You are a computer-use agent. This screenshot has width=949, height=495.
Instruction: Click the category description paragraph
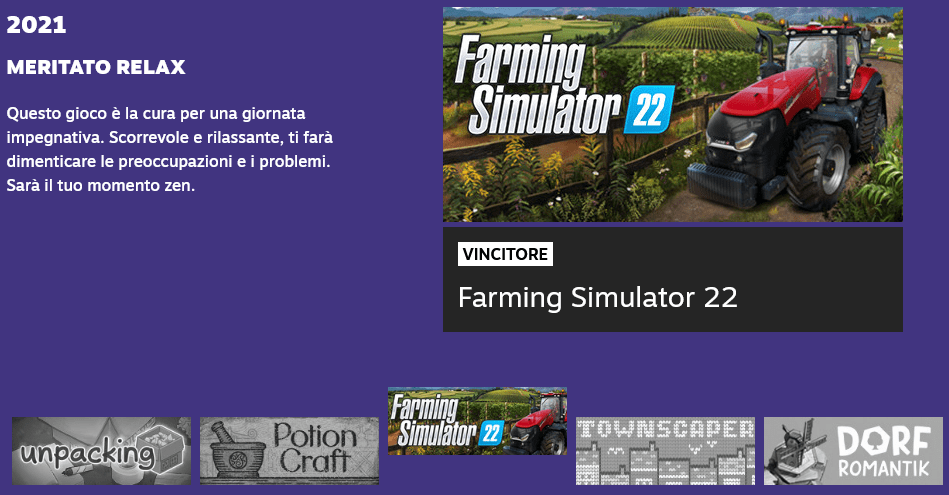[169, 149]
